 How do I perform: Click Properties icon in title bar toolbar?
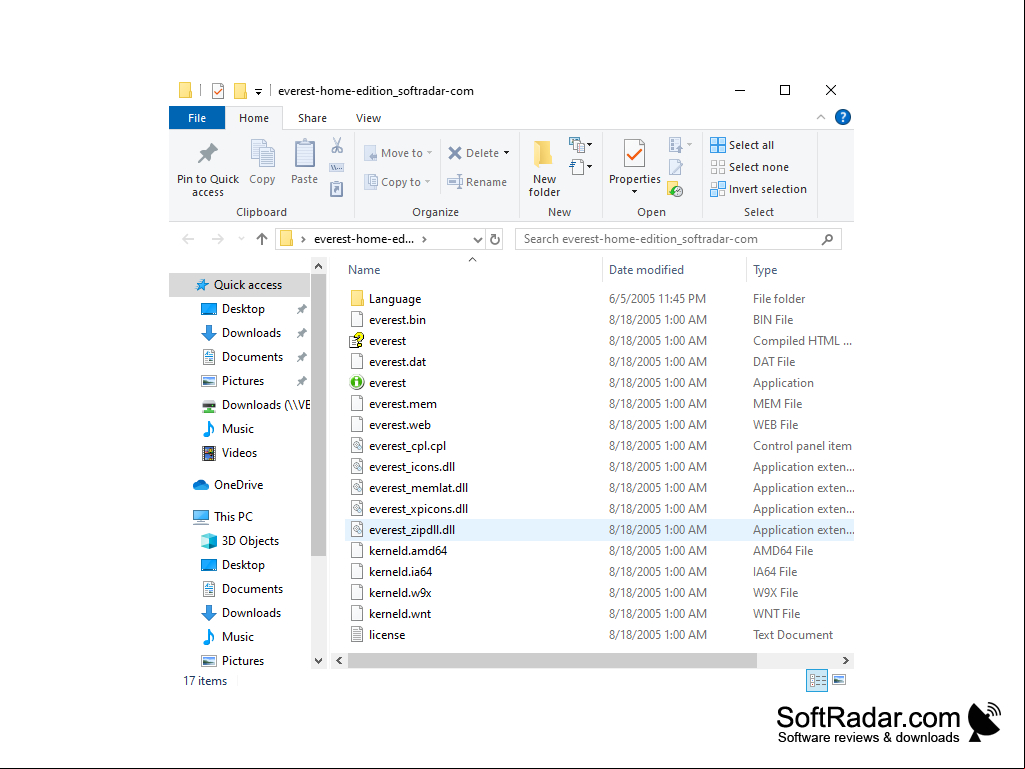pyautogui.click(x=218, y=91)
